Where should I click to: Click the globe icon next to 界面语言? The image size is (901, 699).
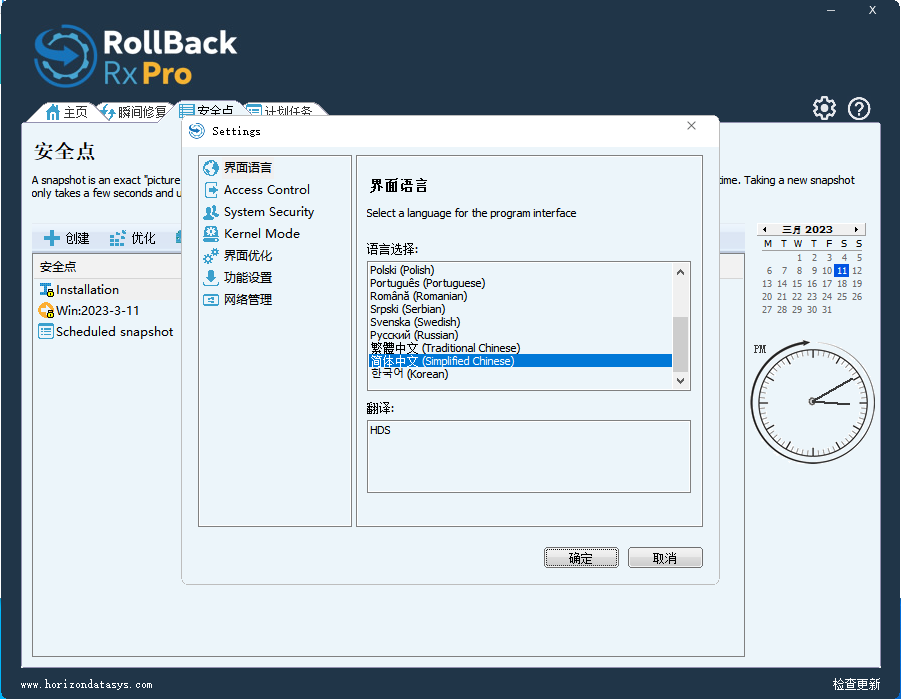pyautogui.click(x=211, y=168)
